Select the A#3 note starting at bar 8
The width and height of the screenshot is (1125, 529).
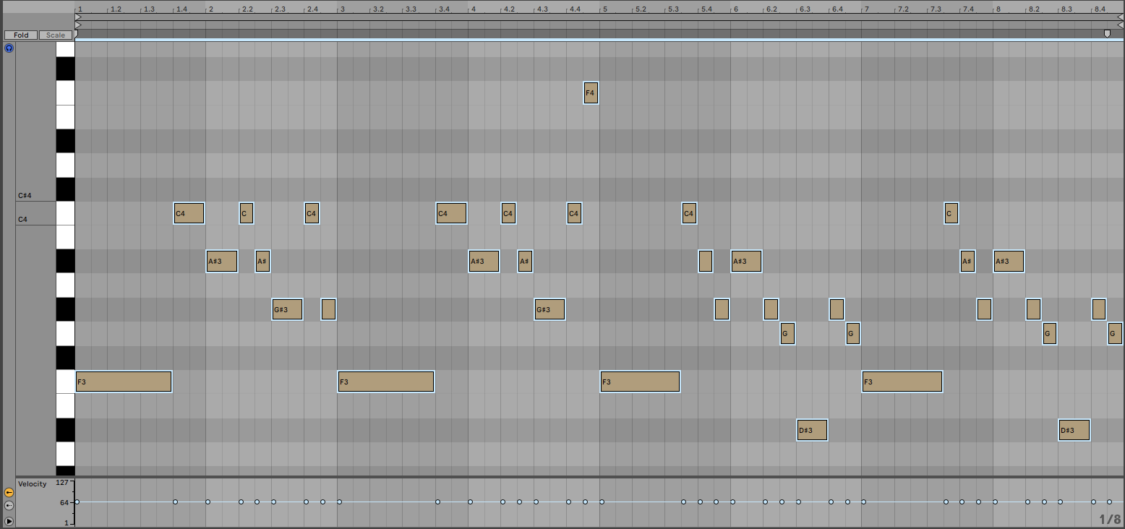pyautogui.click(x=1008, y=261)
